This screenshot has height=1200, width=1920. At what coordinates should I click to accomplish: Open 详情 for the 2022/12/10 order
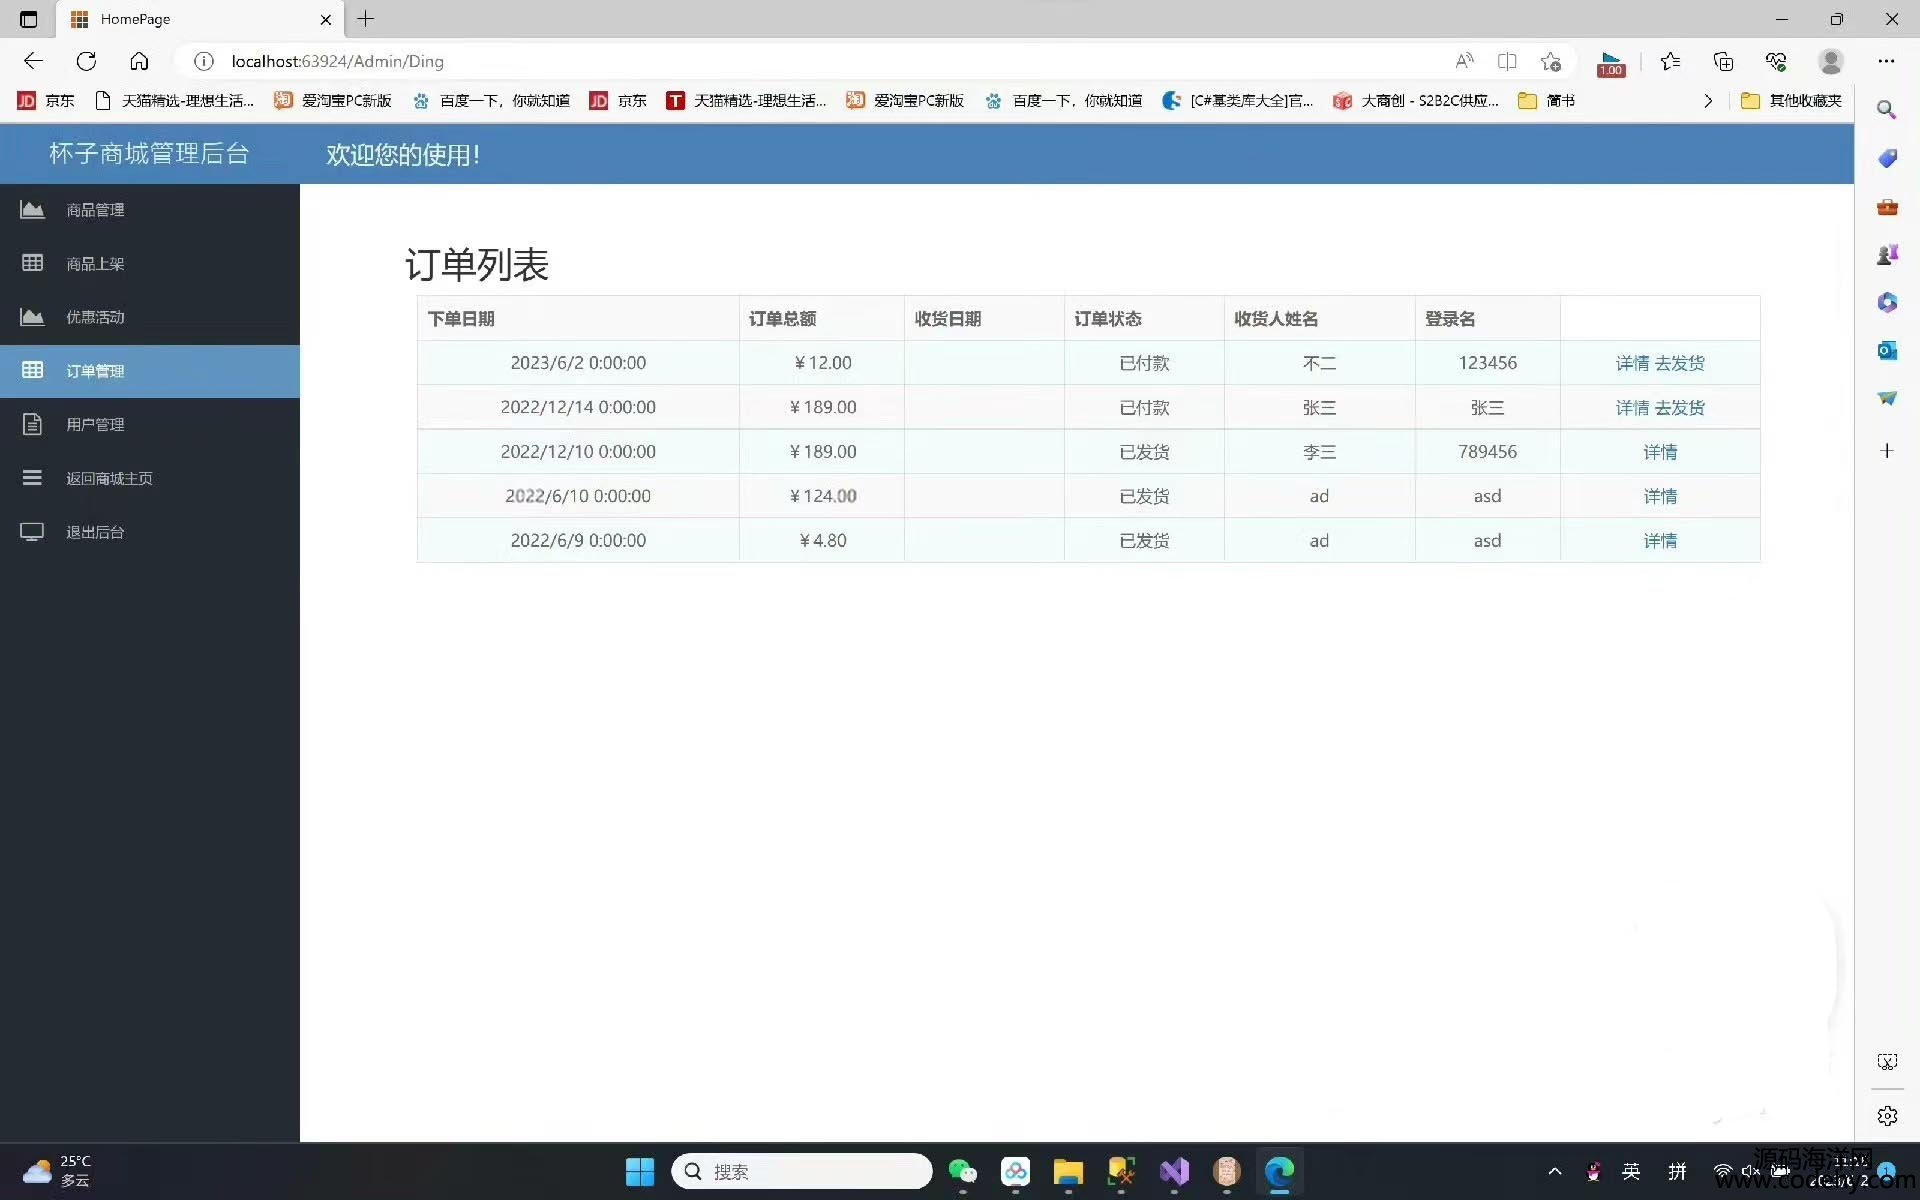(1660, 452)
